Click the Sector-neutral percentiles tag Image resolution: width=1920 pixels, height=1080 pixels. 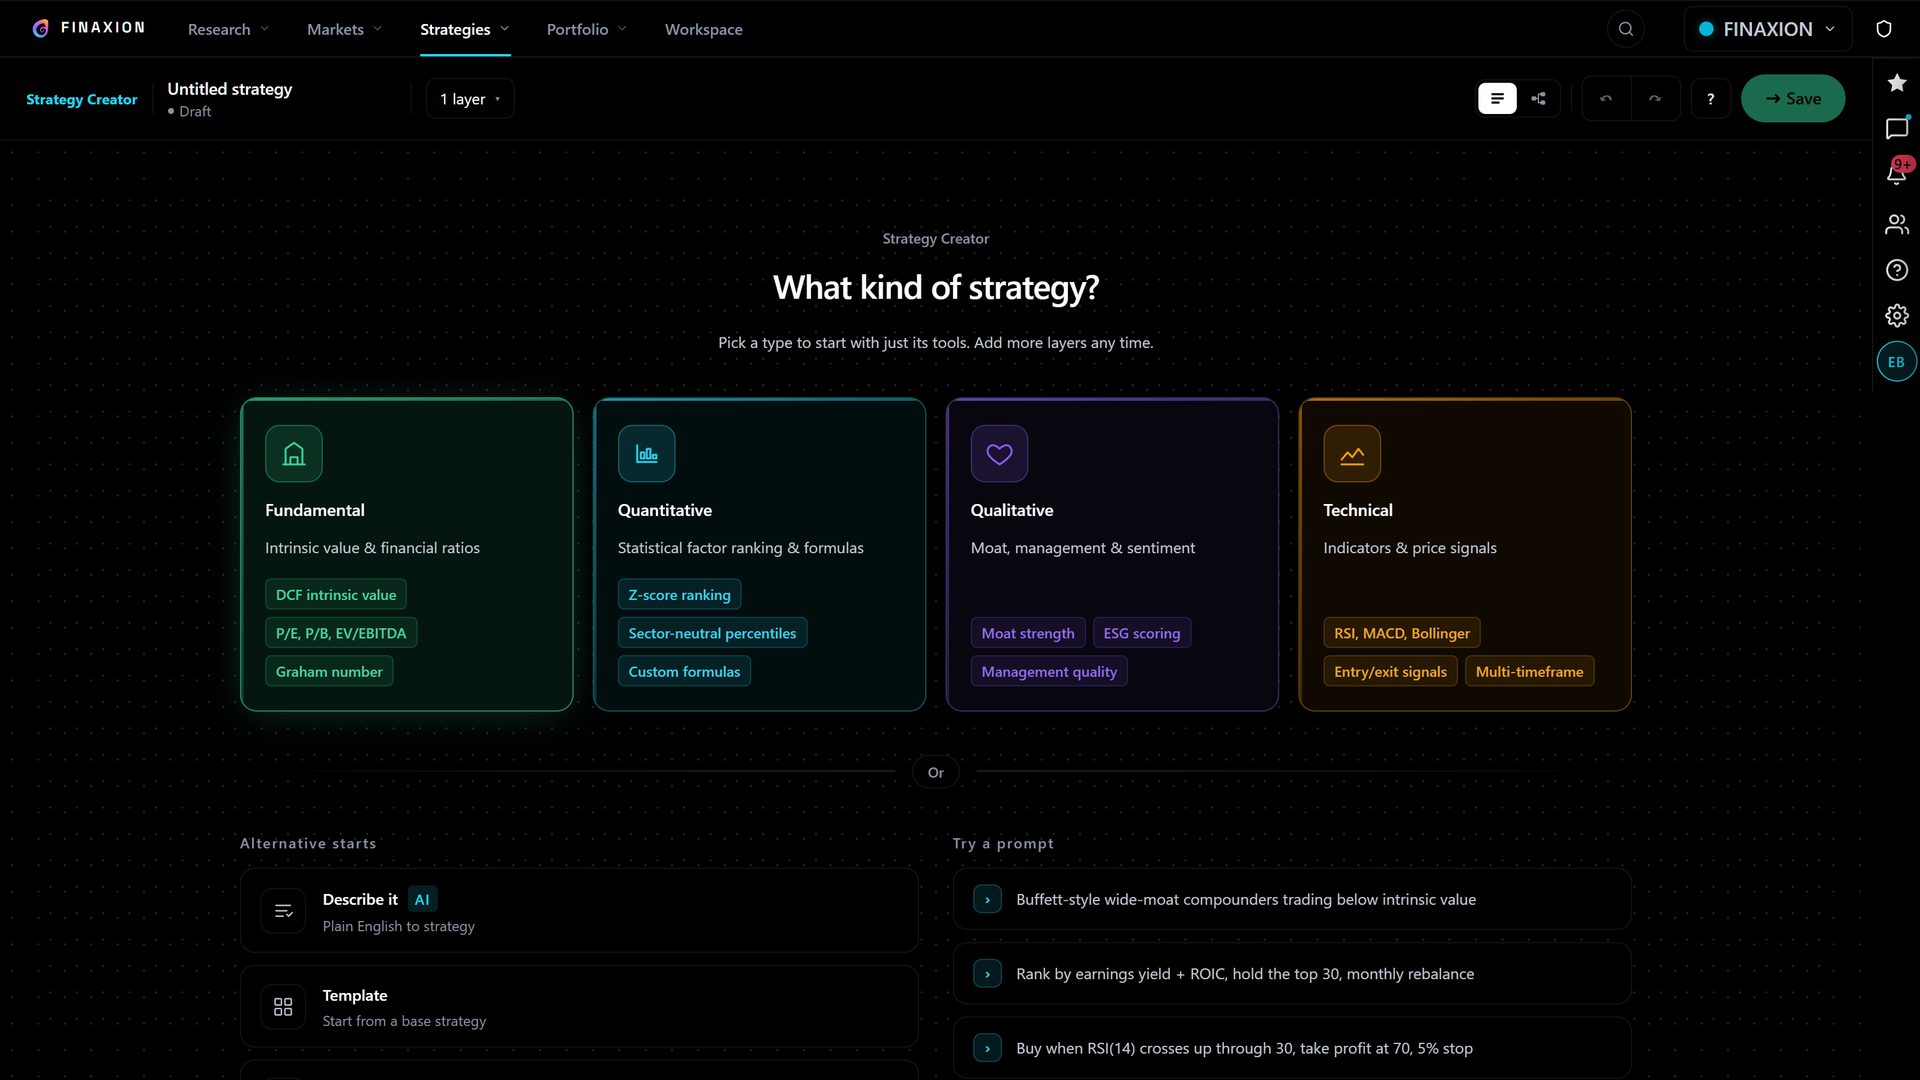click(713, 633)
